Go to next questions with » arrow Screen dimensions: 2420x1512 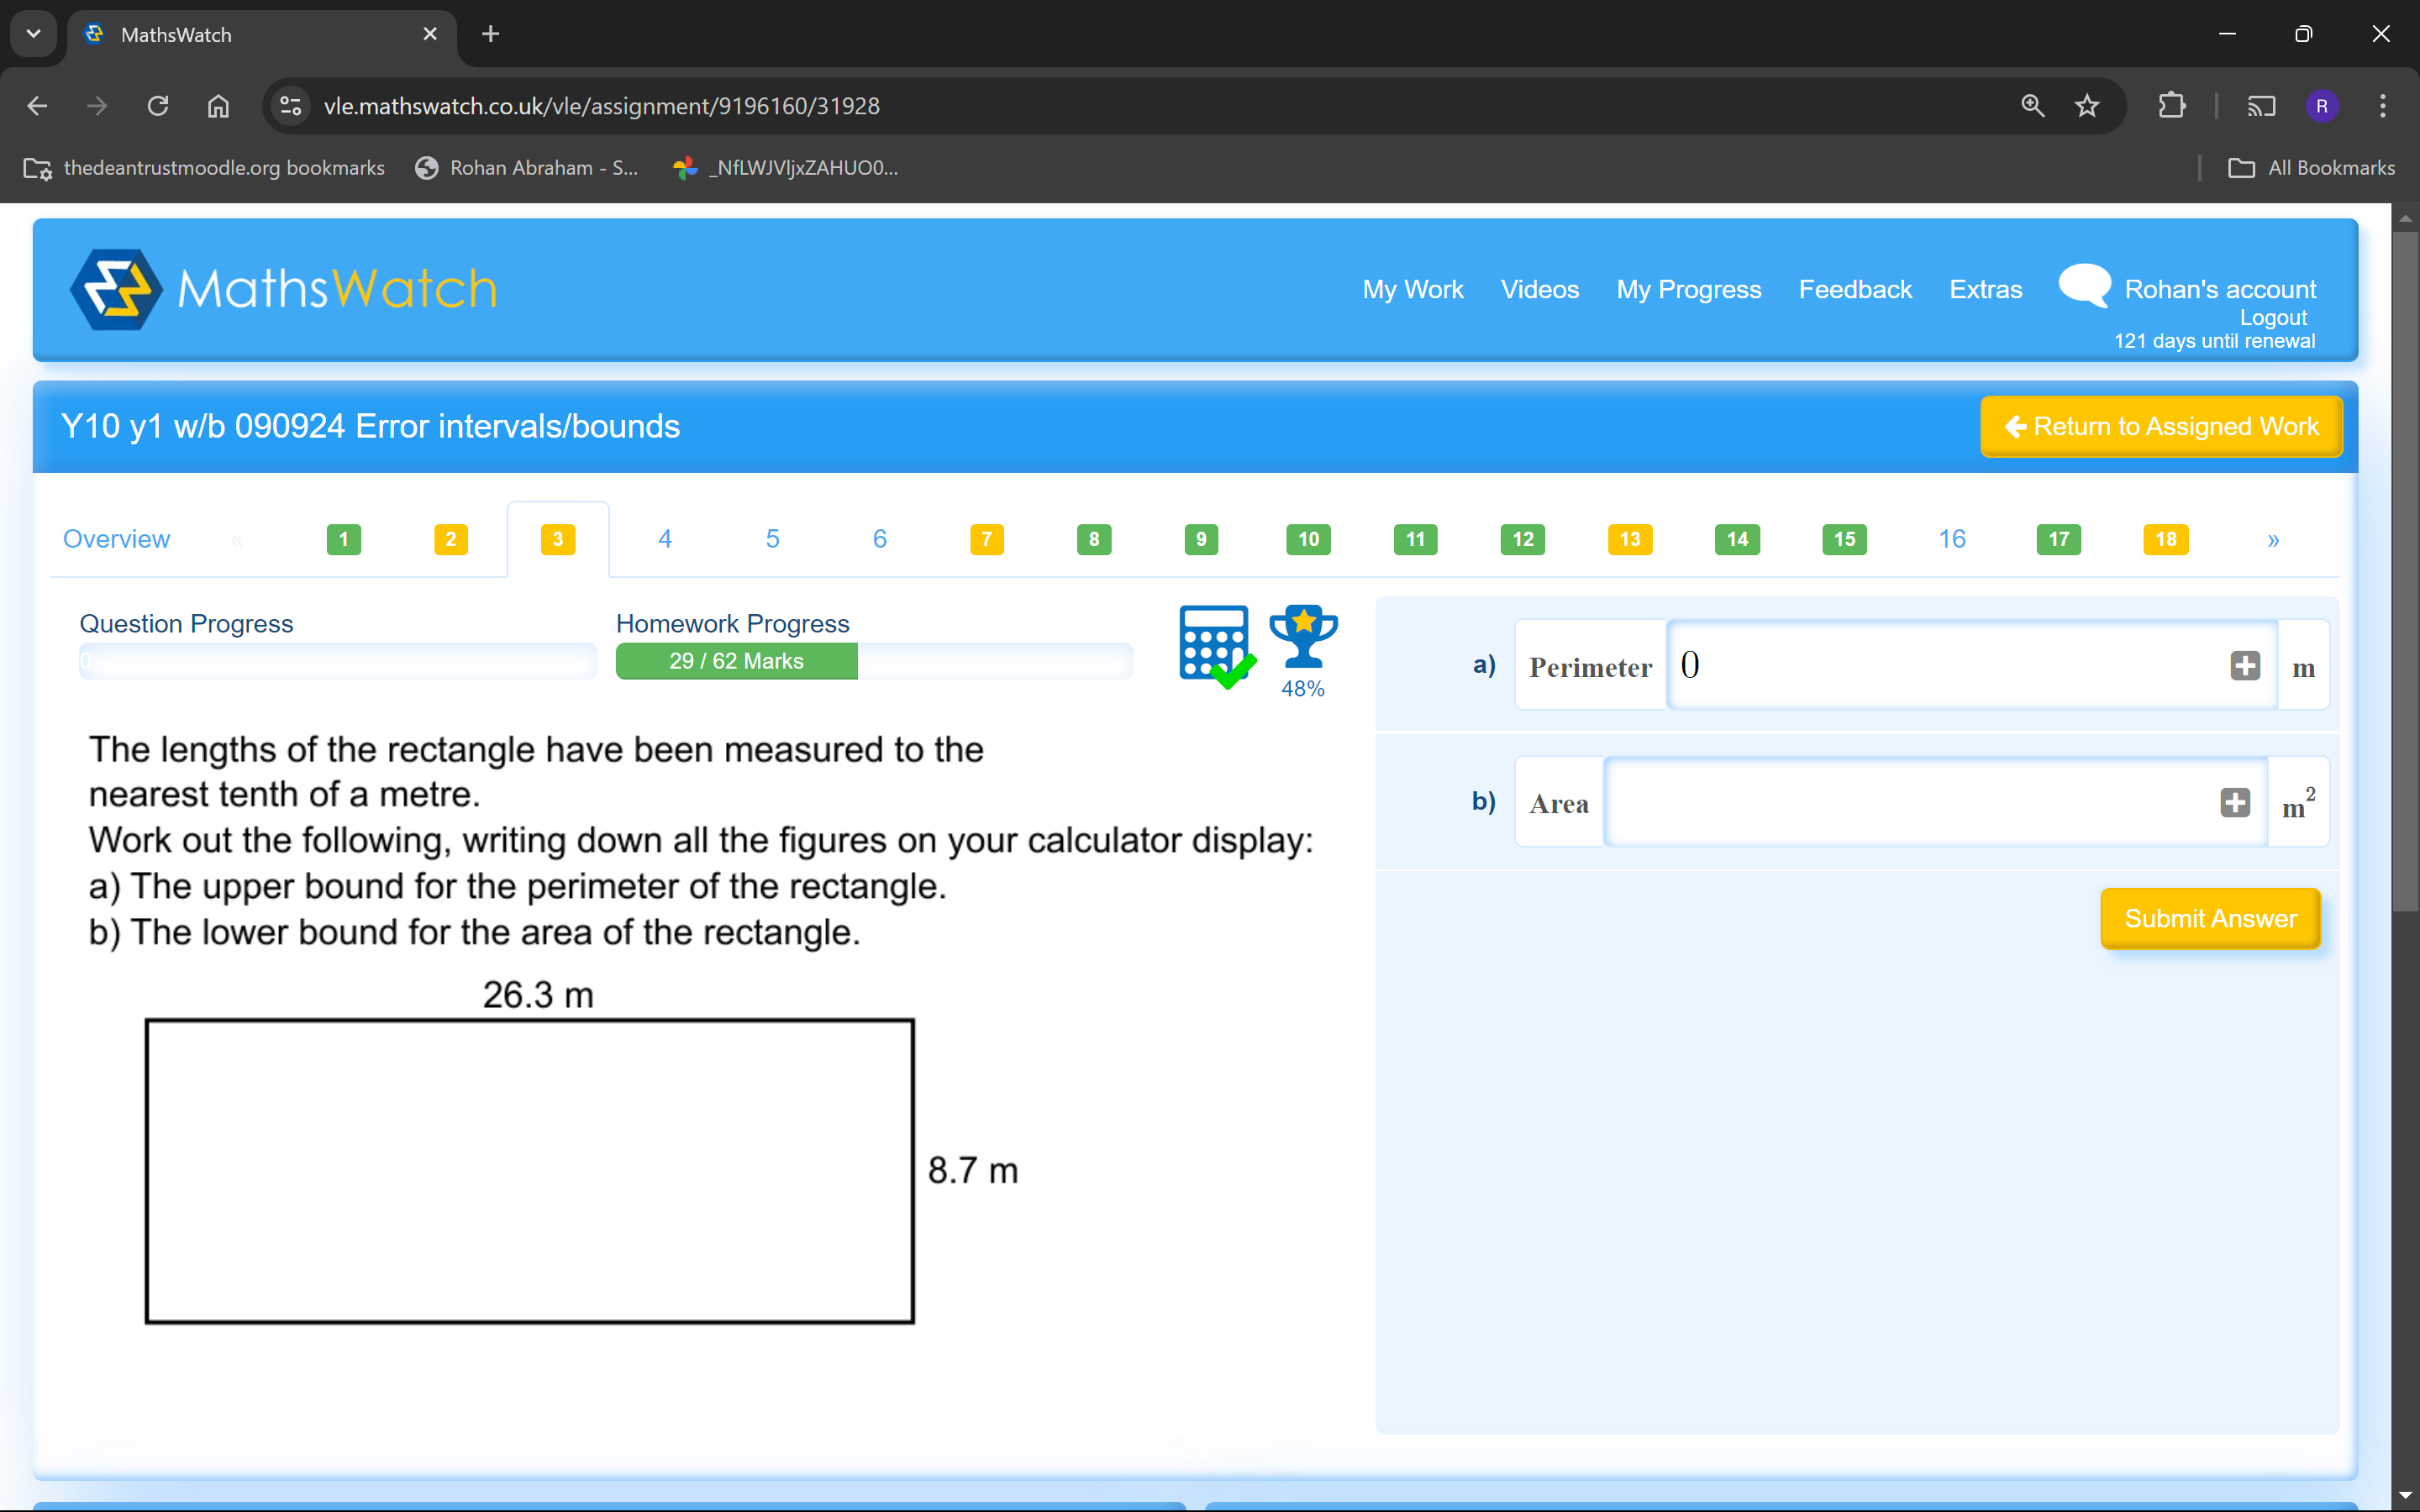(2273, 540)
